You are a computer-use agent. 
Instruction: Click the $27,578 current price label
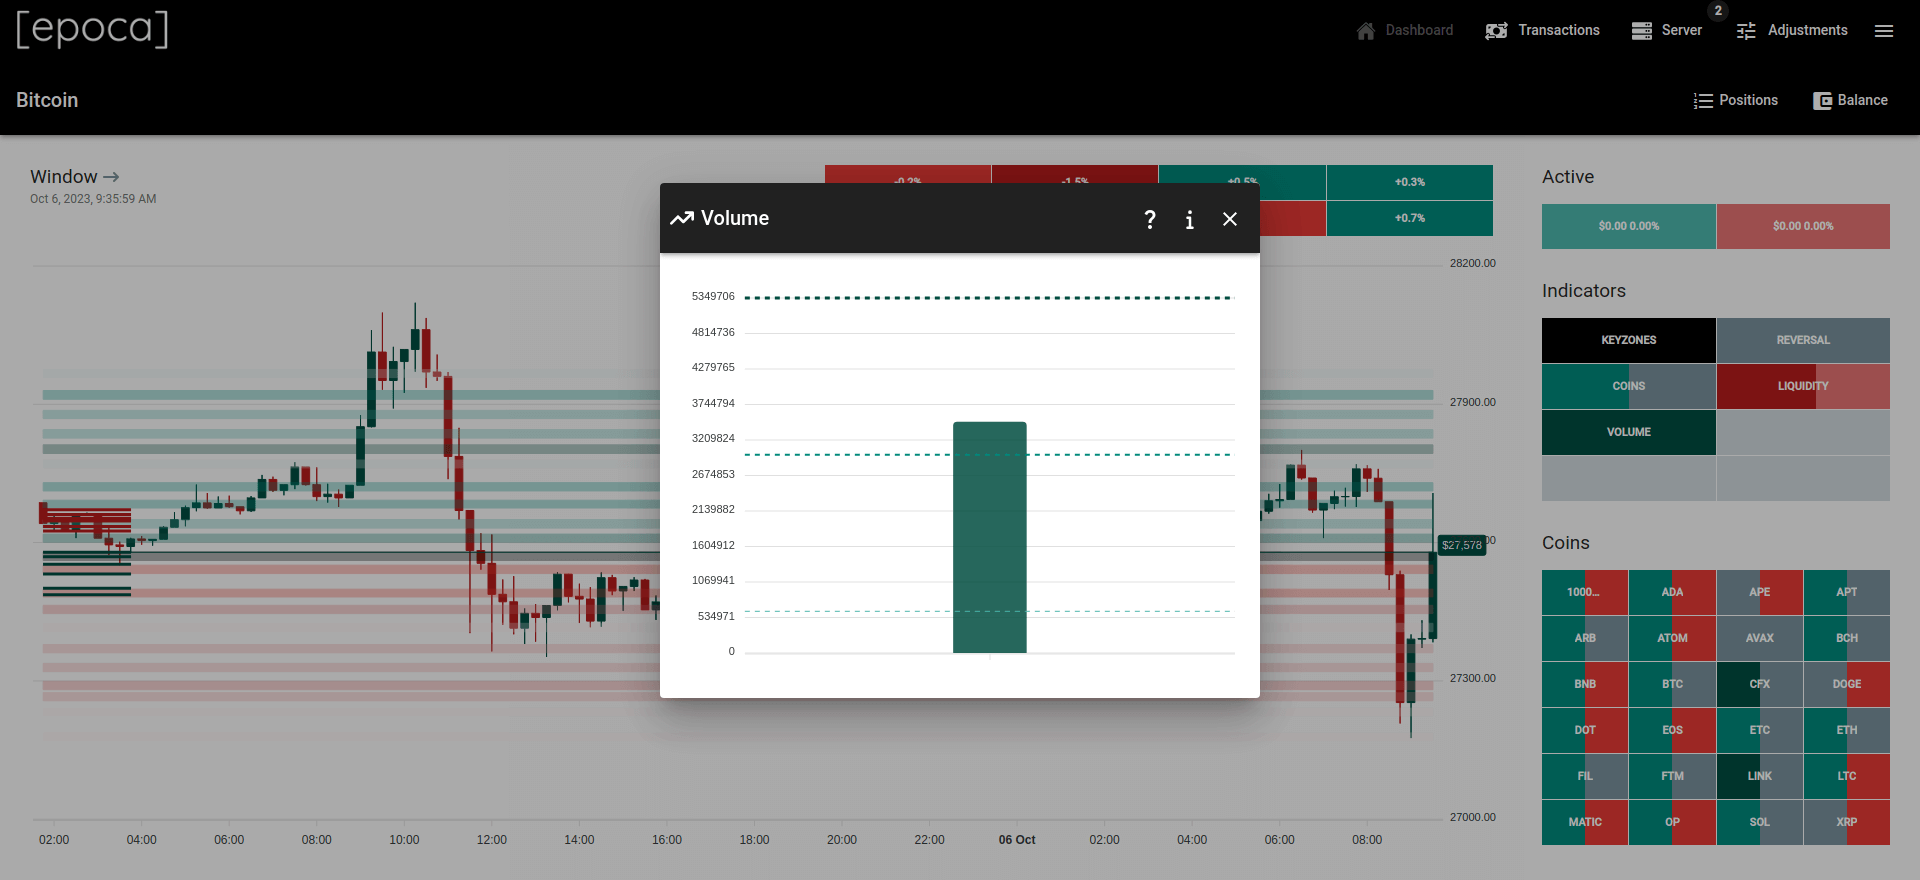pos(1461,545)
